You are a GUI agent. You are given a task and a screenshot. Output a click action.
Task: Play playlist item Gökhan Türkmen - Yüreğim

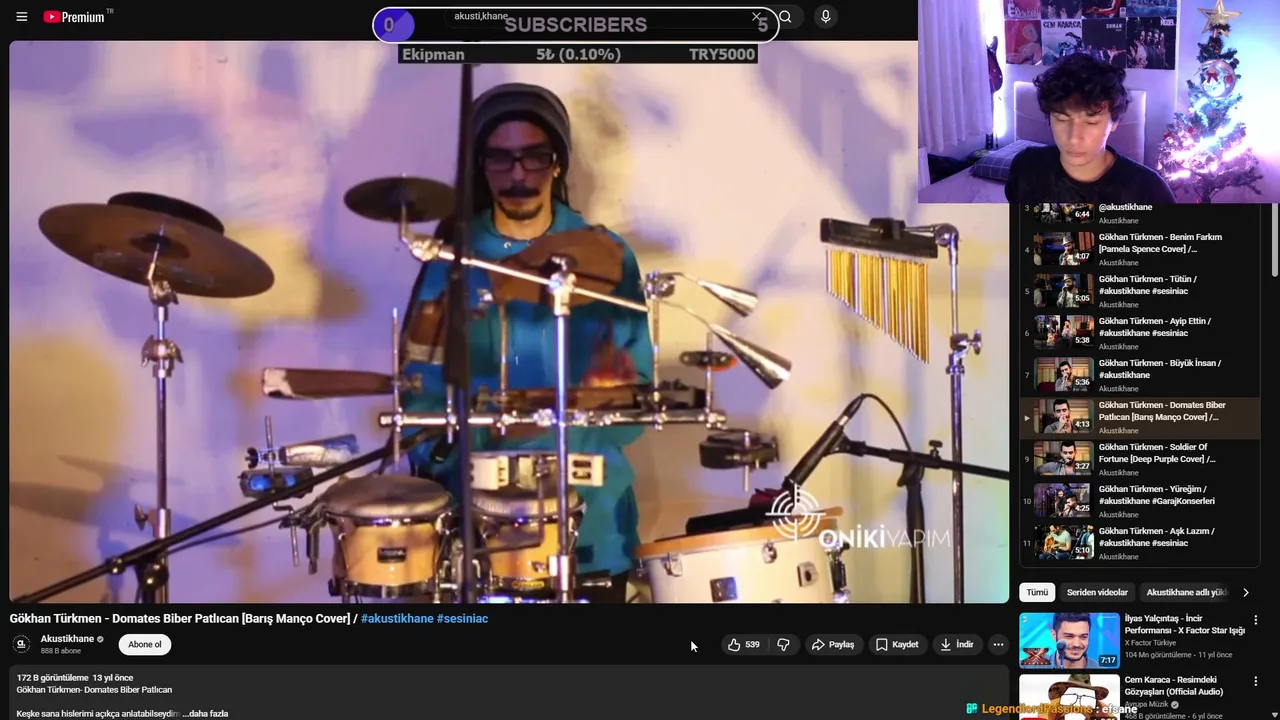1140,501
